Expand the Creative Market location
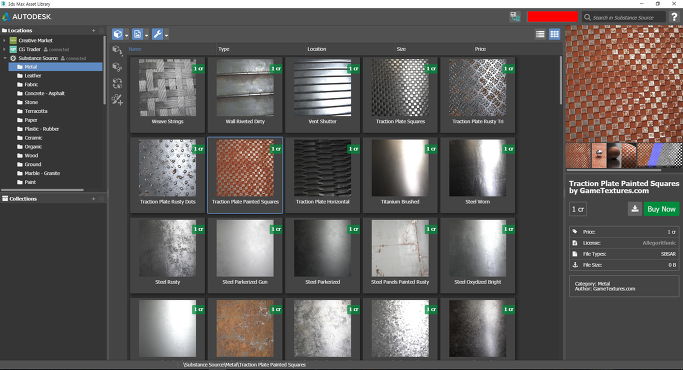 [x=5, y=40]
